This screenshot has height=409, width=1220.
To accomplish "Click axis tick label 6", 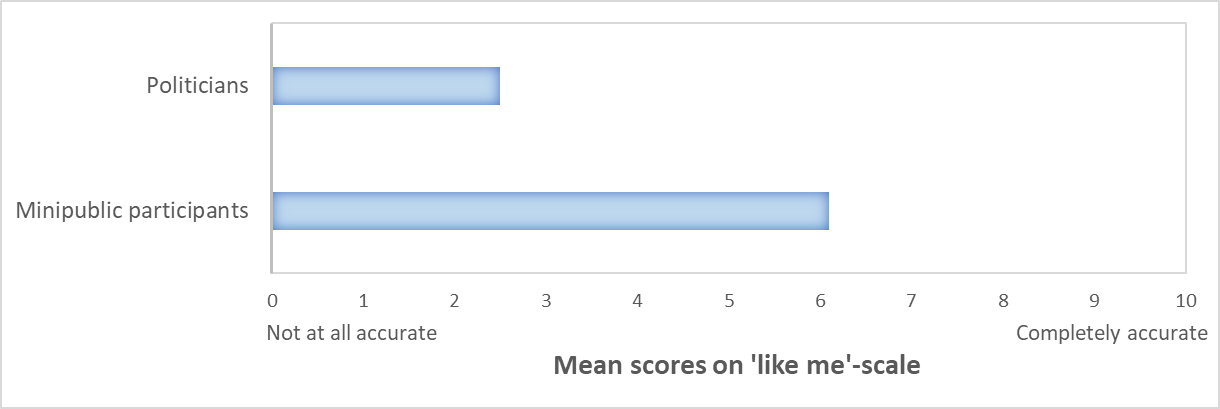I will (x=820, y=300).
